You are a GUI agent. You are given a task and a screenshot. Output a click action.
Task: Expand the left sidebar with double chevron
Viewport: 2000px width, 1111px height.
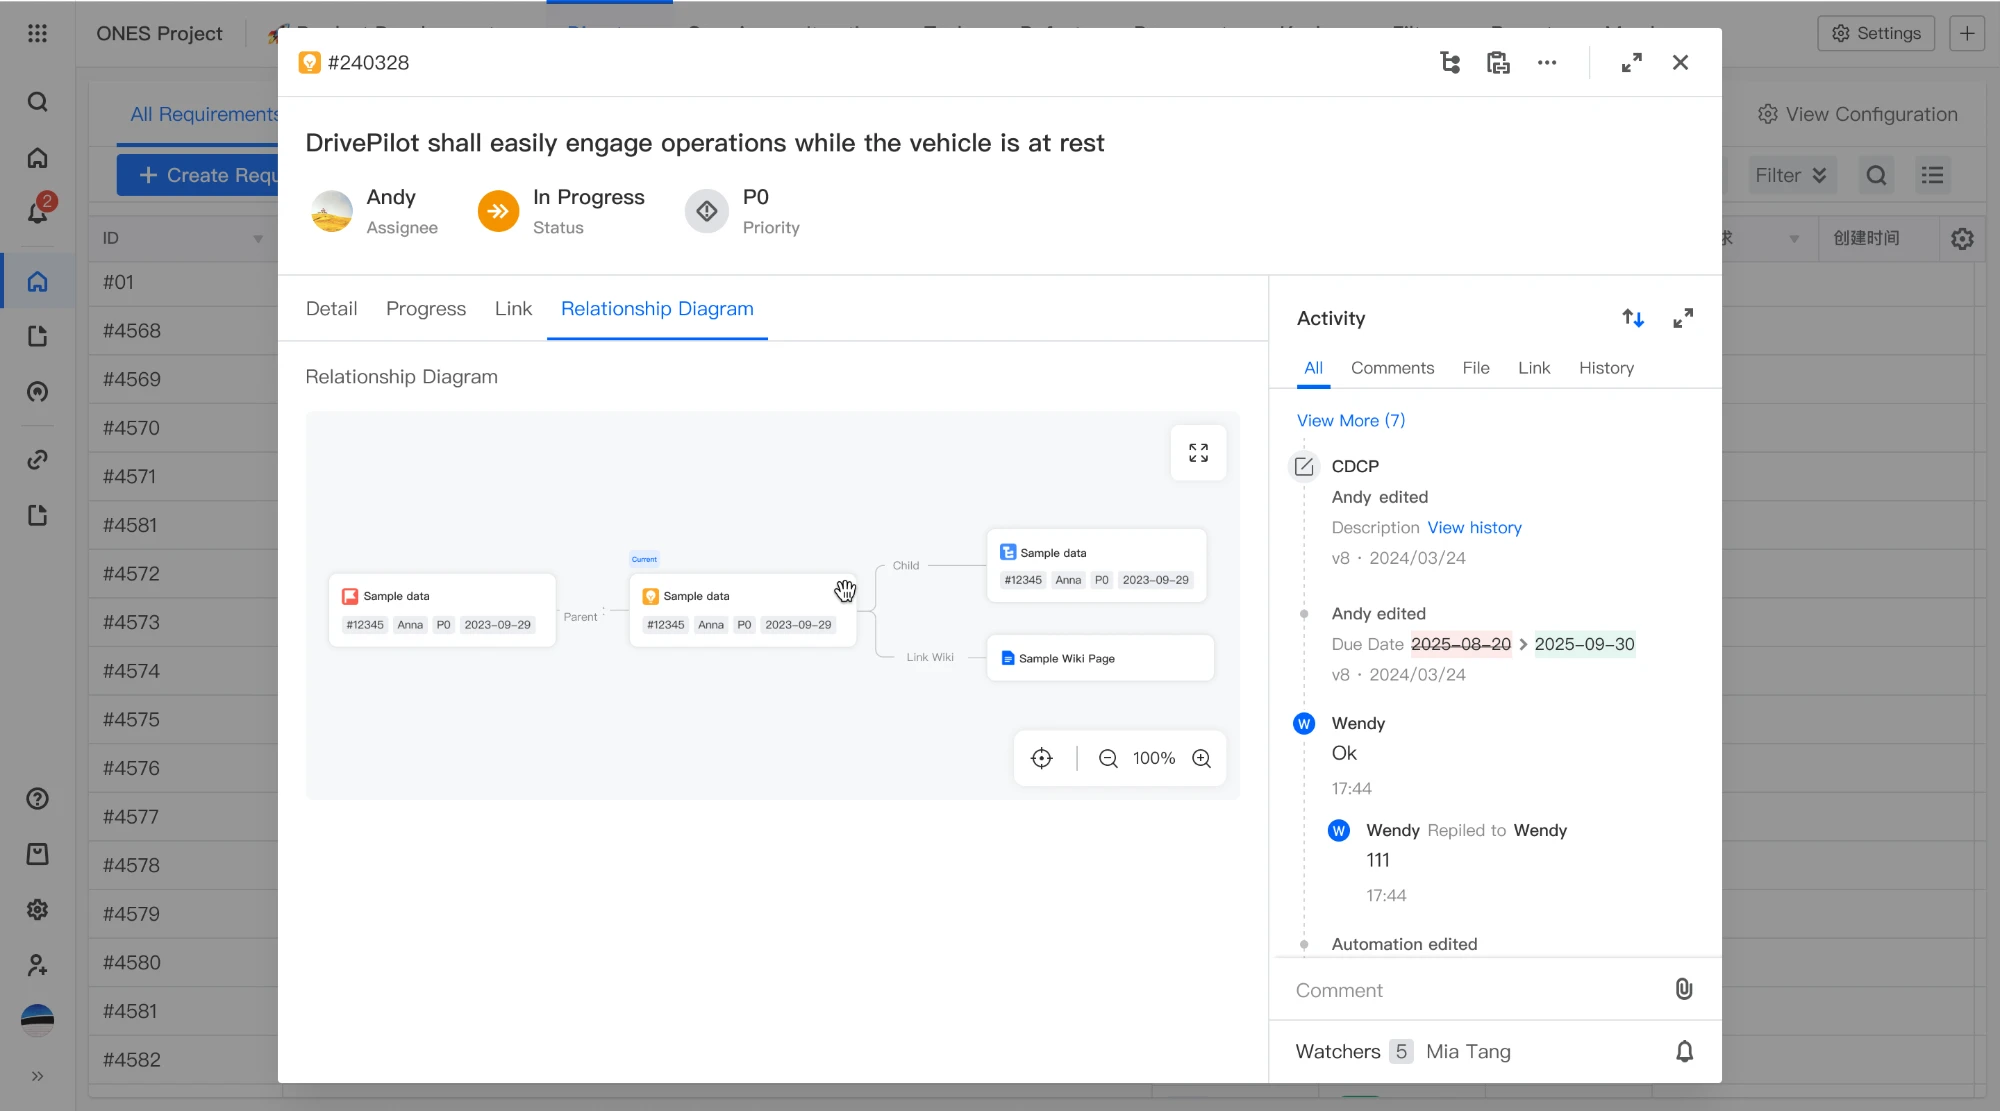37,1076
